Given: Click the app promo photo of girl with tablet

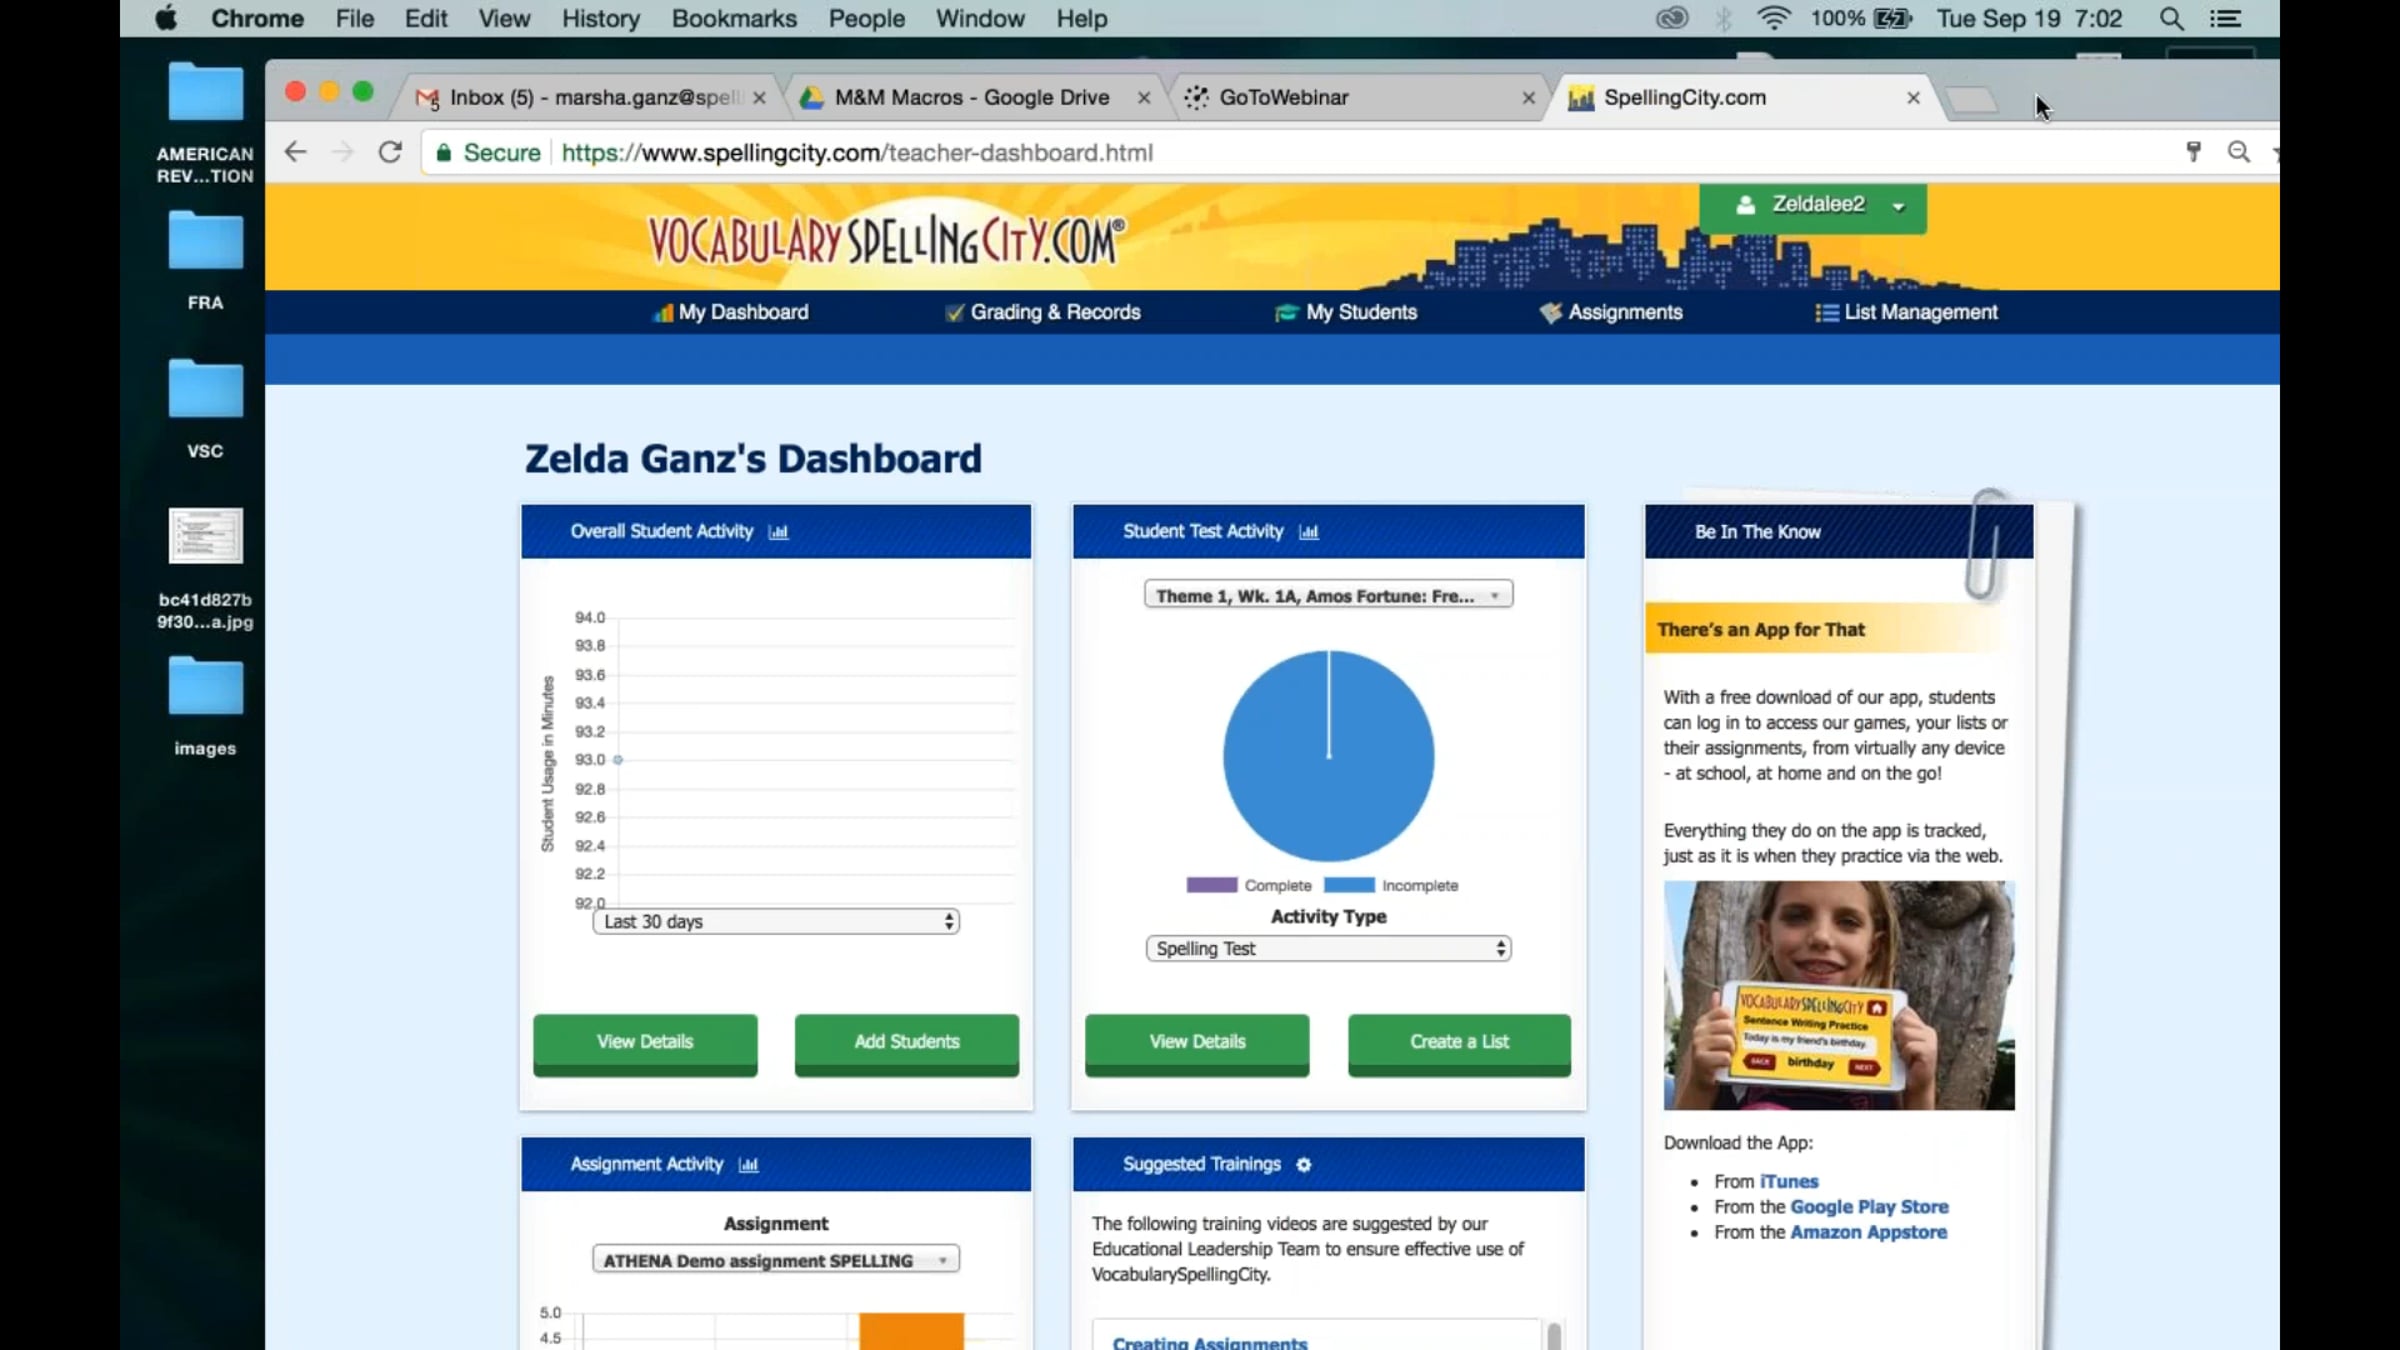Looking at the screenshot, I should [1839, 995].
